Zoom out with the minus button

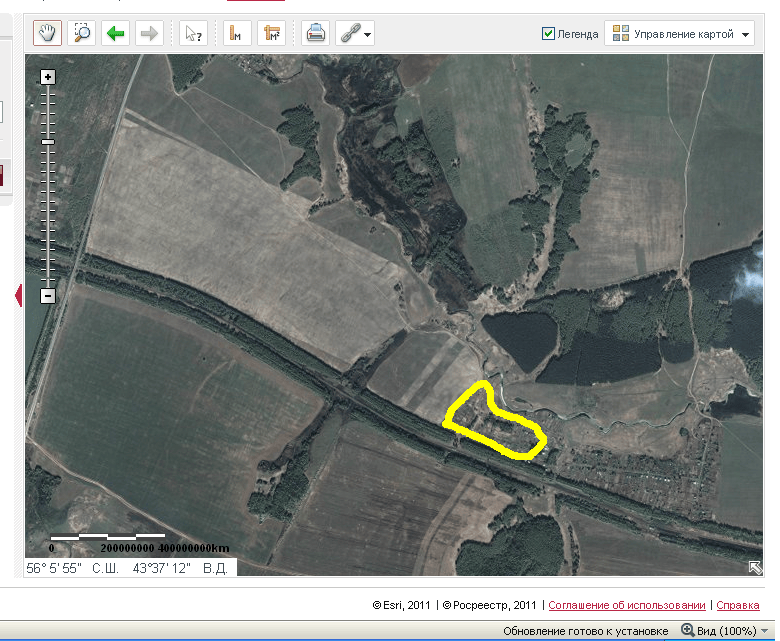48,296
